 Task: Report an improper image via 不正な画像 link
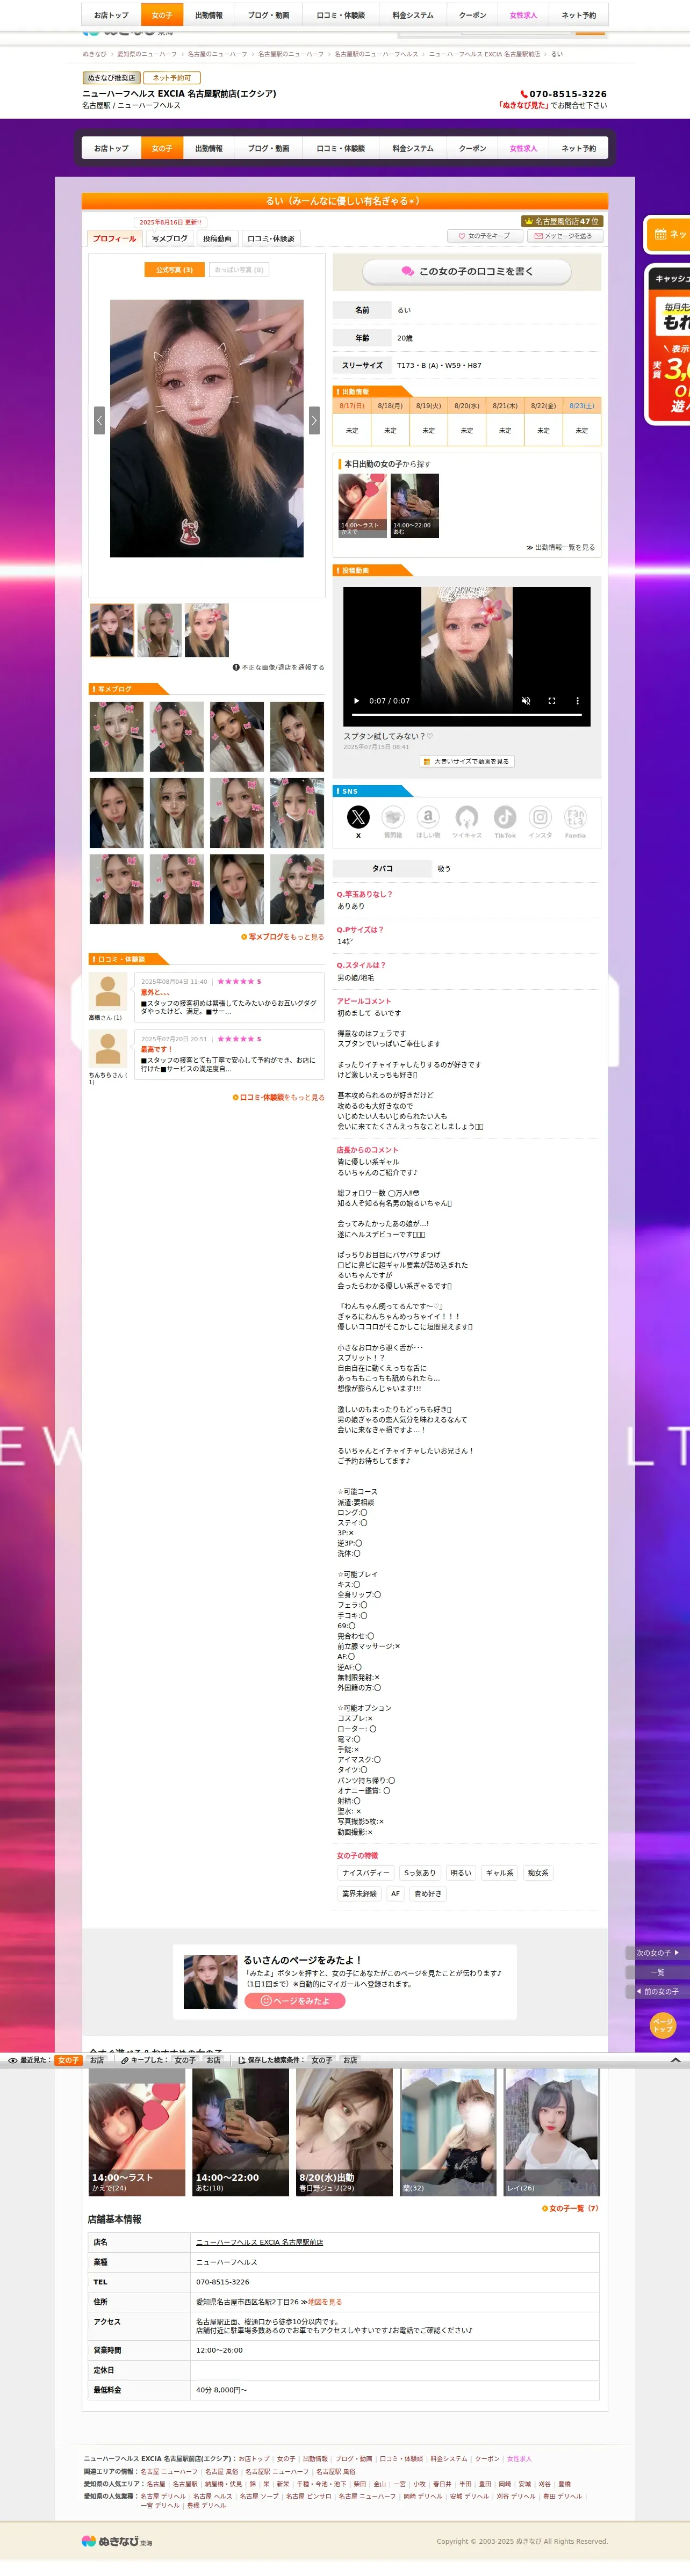(279, 667)
